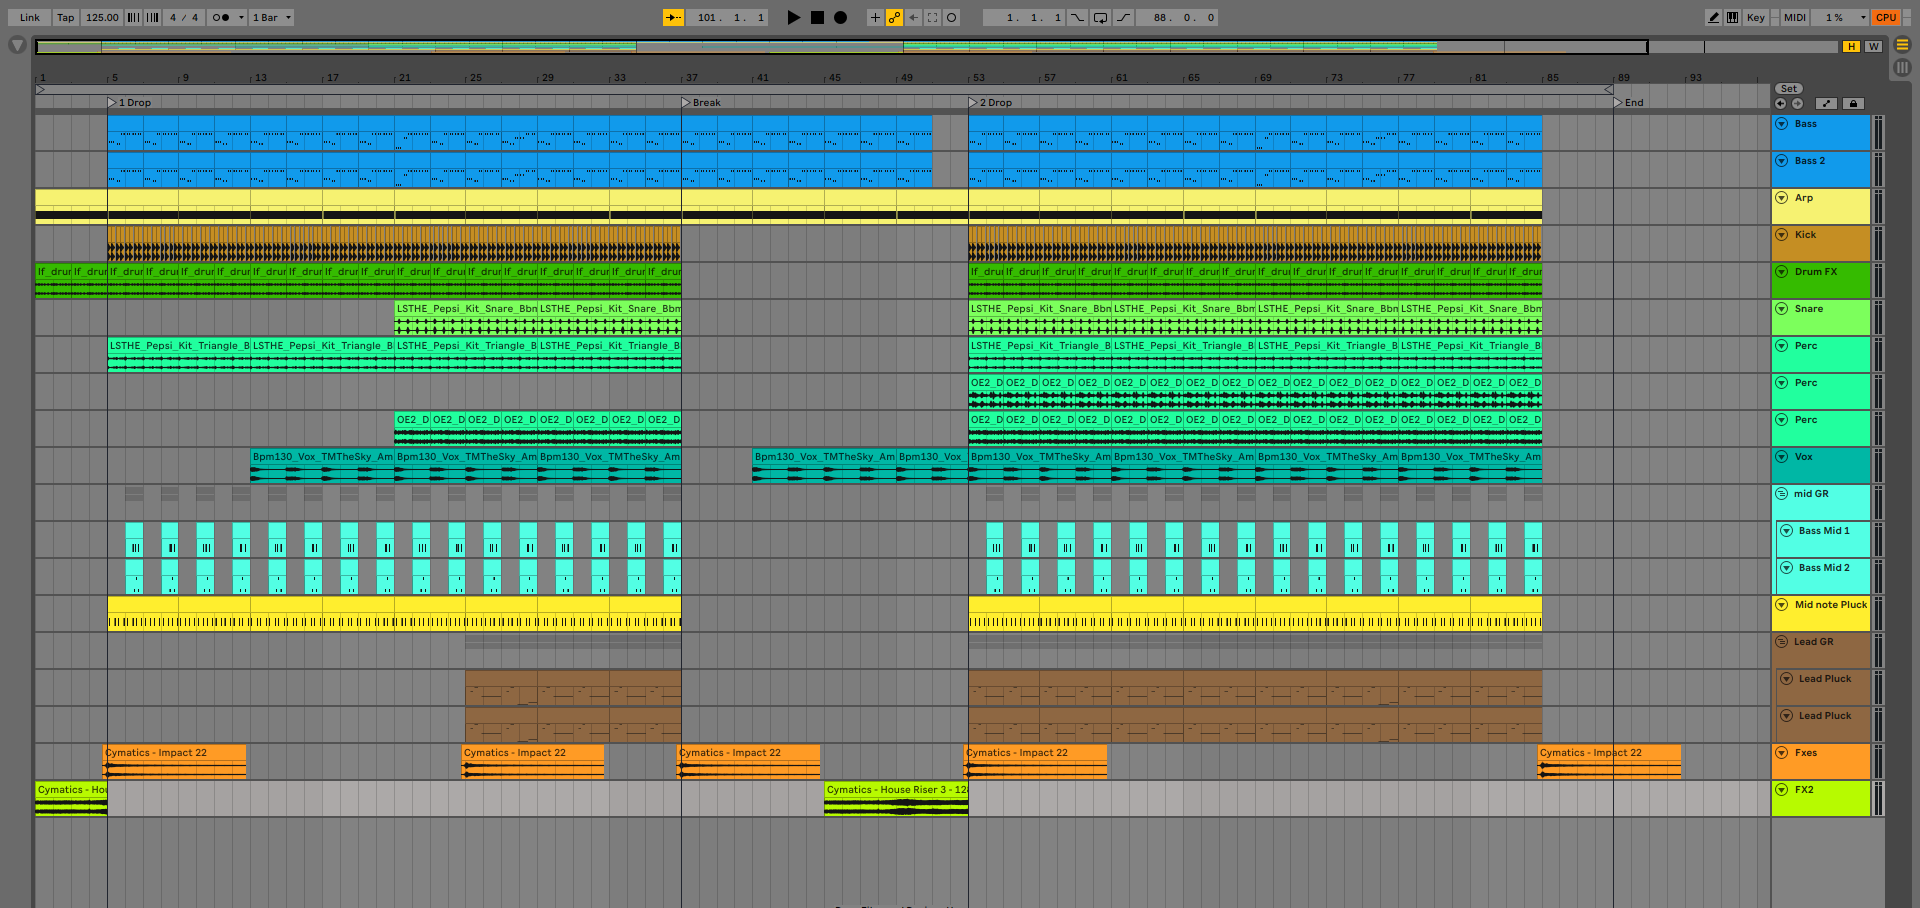Click the Link button
Screen dimensions: 1920x908
[30, 17]
